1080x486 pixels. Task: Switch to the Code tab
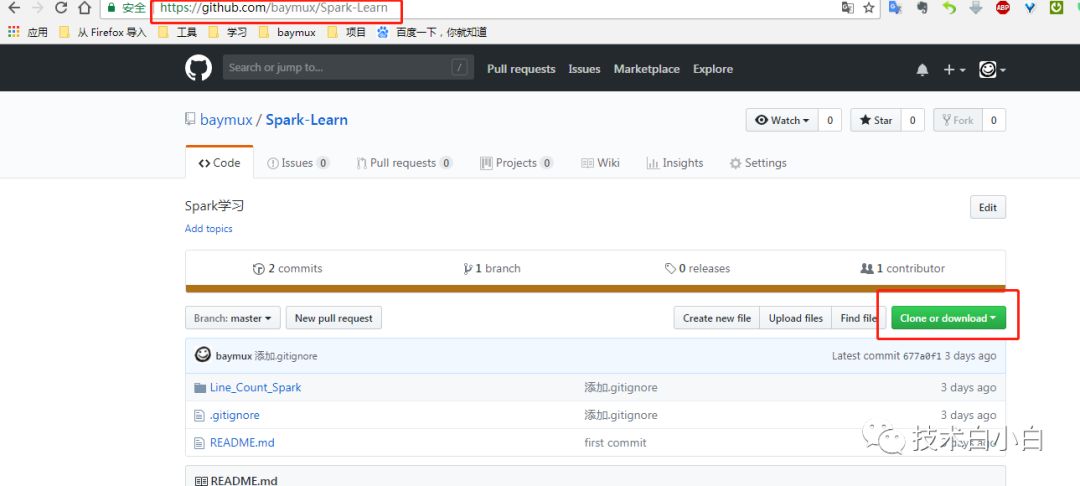[219, 163]
